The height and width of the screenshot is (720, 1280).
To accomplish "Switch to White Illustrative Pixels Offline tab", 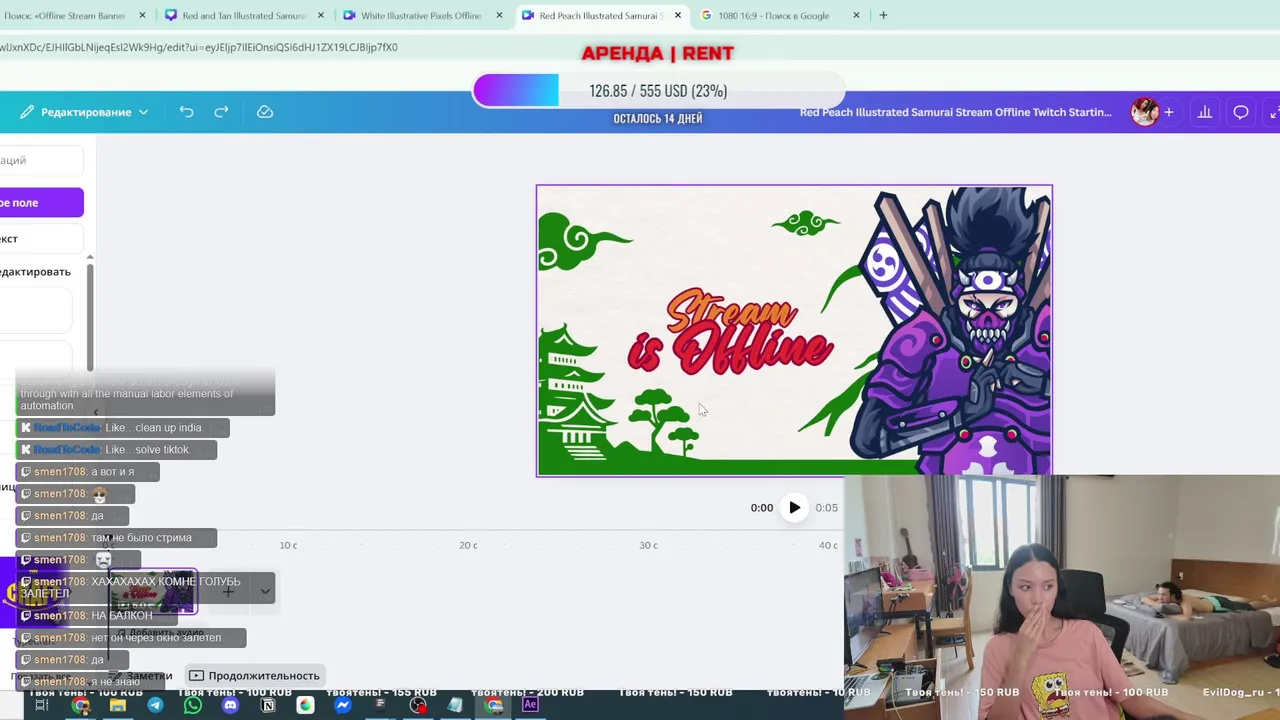I will 418,16.
